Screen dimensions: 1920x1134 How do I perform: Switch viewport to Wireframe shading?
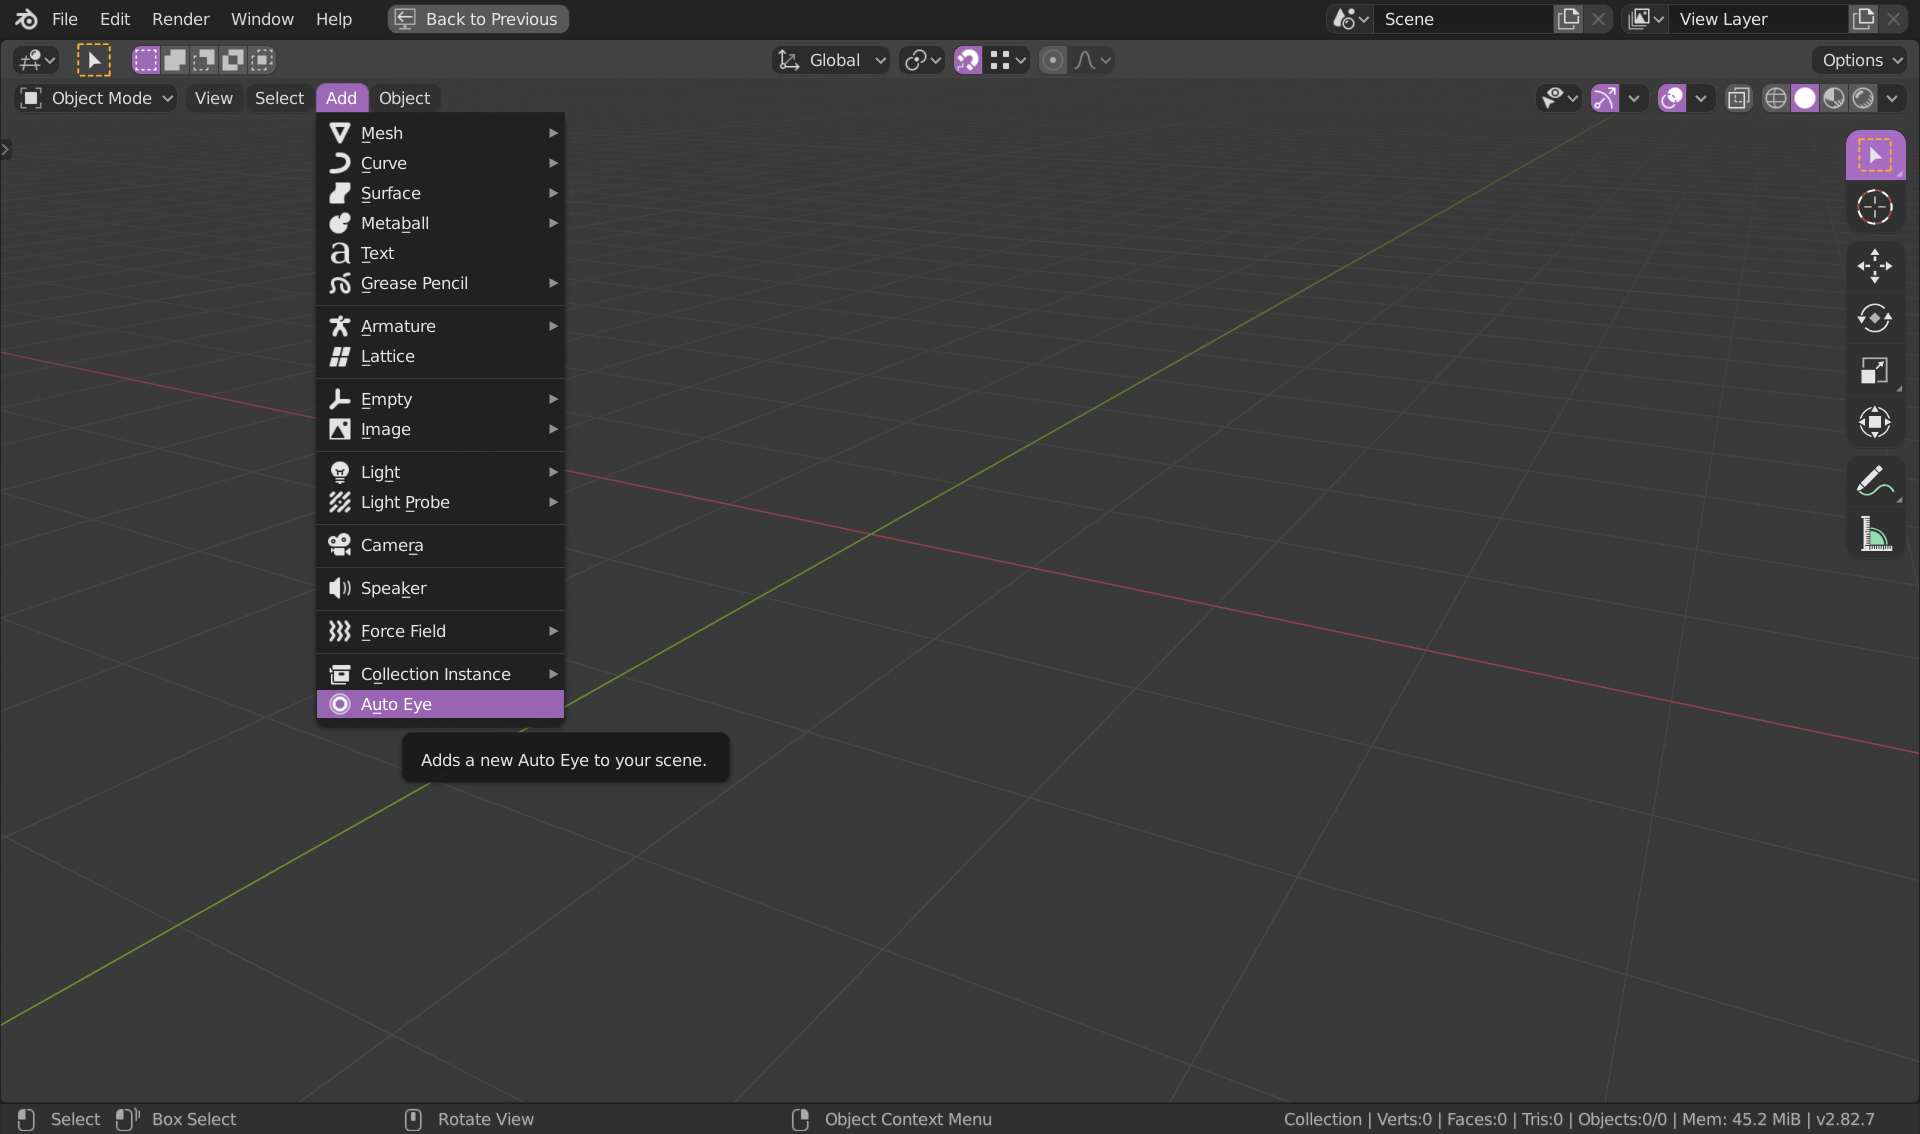click(1777, 98)
